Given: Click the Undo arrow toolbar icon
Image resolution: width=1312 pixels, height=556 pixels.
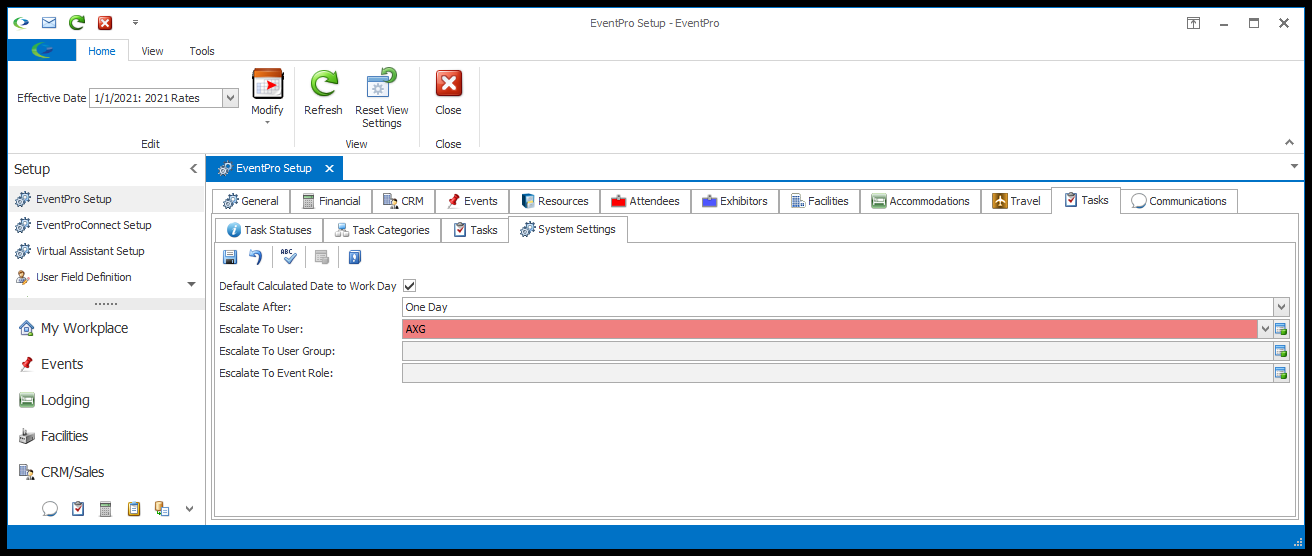Looking at the screenshot, I should point(256,258).
